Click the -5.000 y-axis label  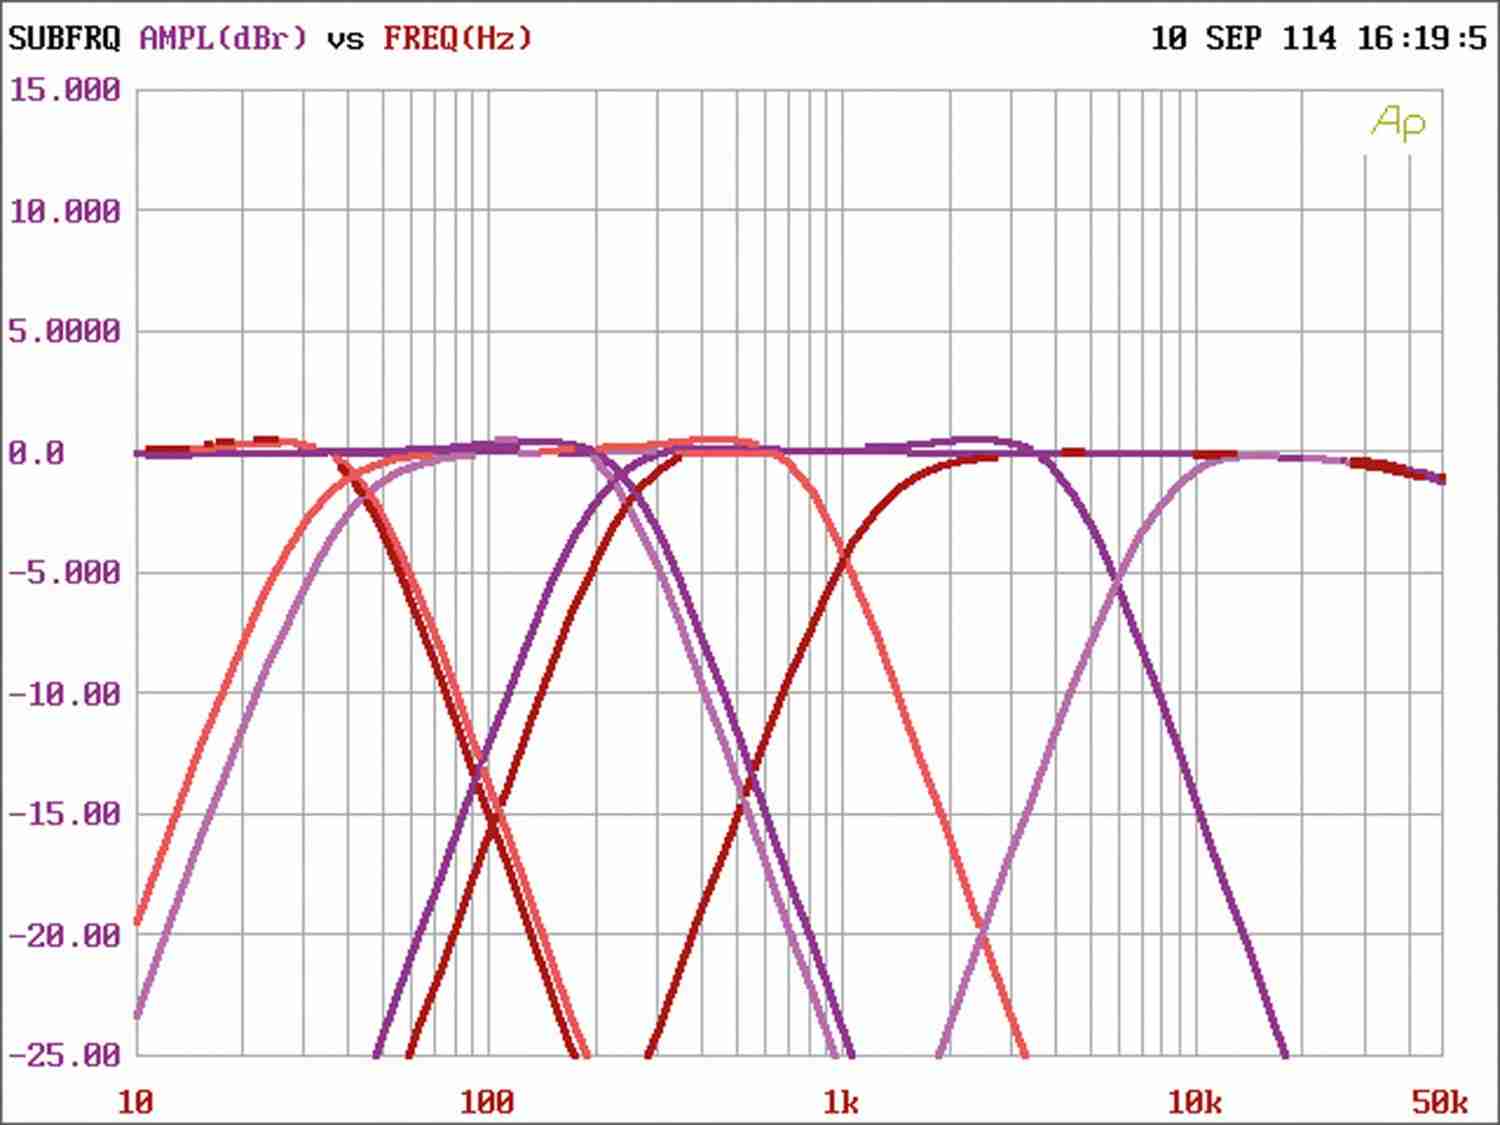click(65, 573)
